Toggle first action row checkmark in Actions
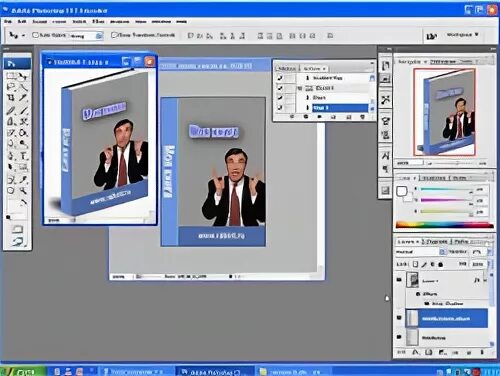 [280, 78]
